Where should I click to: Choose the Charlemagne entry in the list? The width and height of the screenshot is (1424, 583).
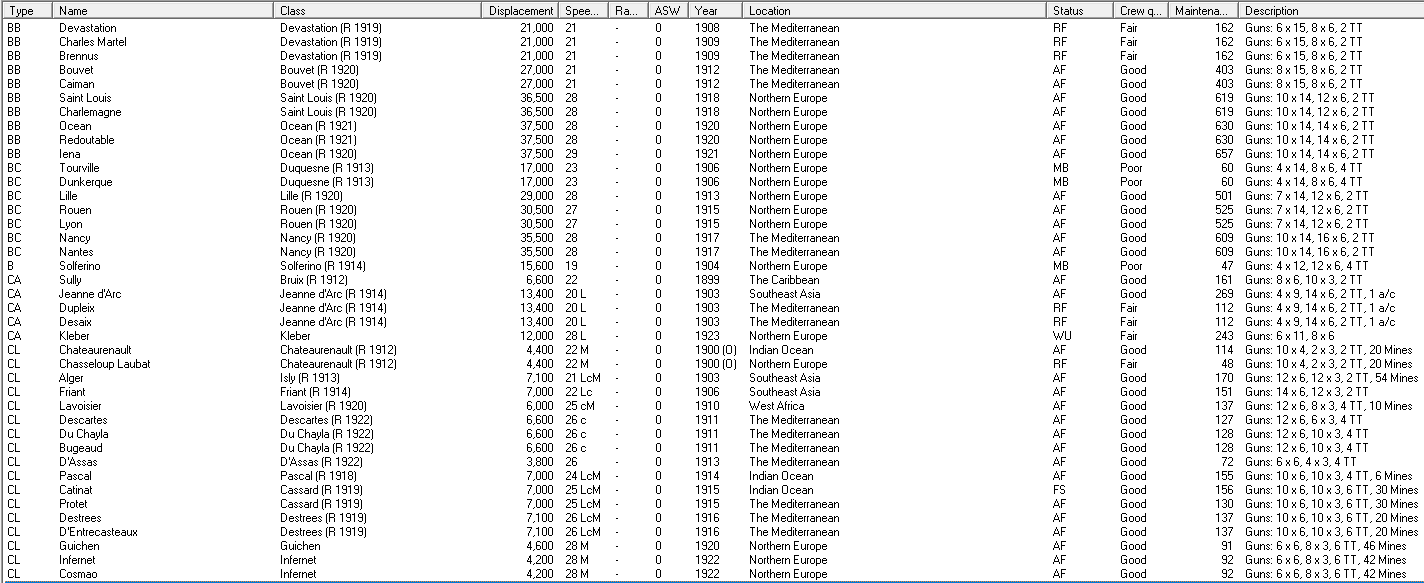pos(90,112)
